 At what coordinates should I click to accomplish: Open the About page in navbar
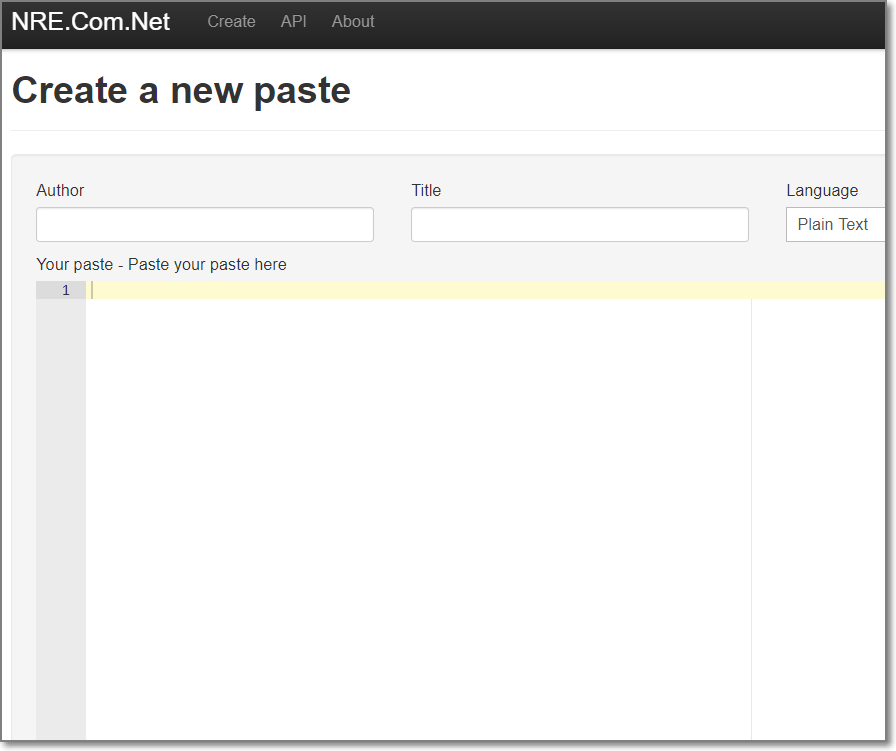coord(353,22)
